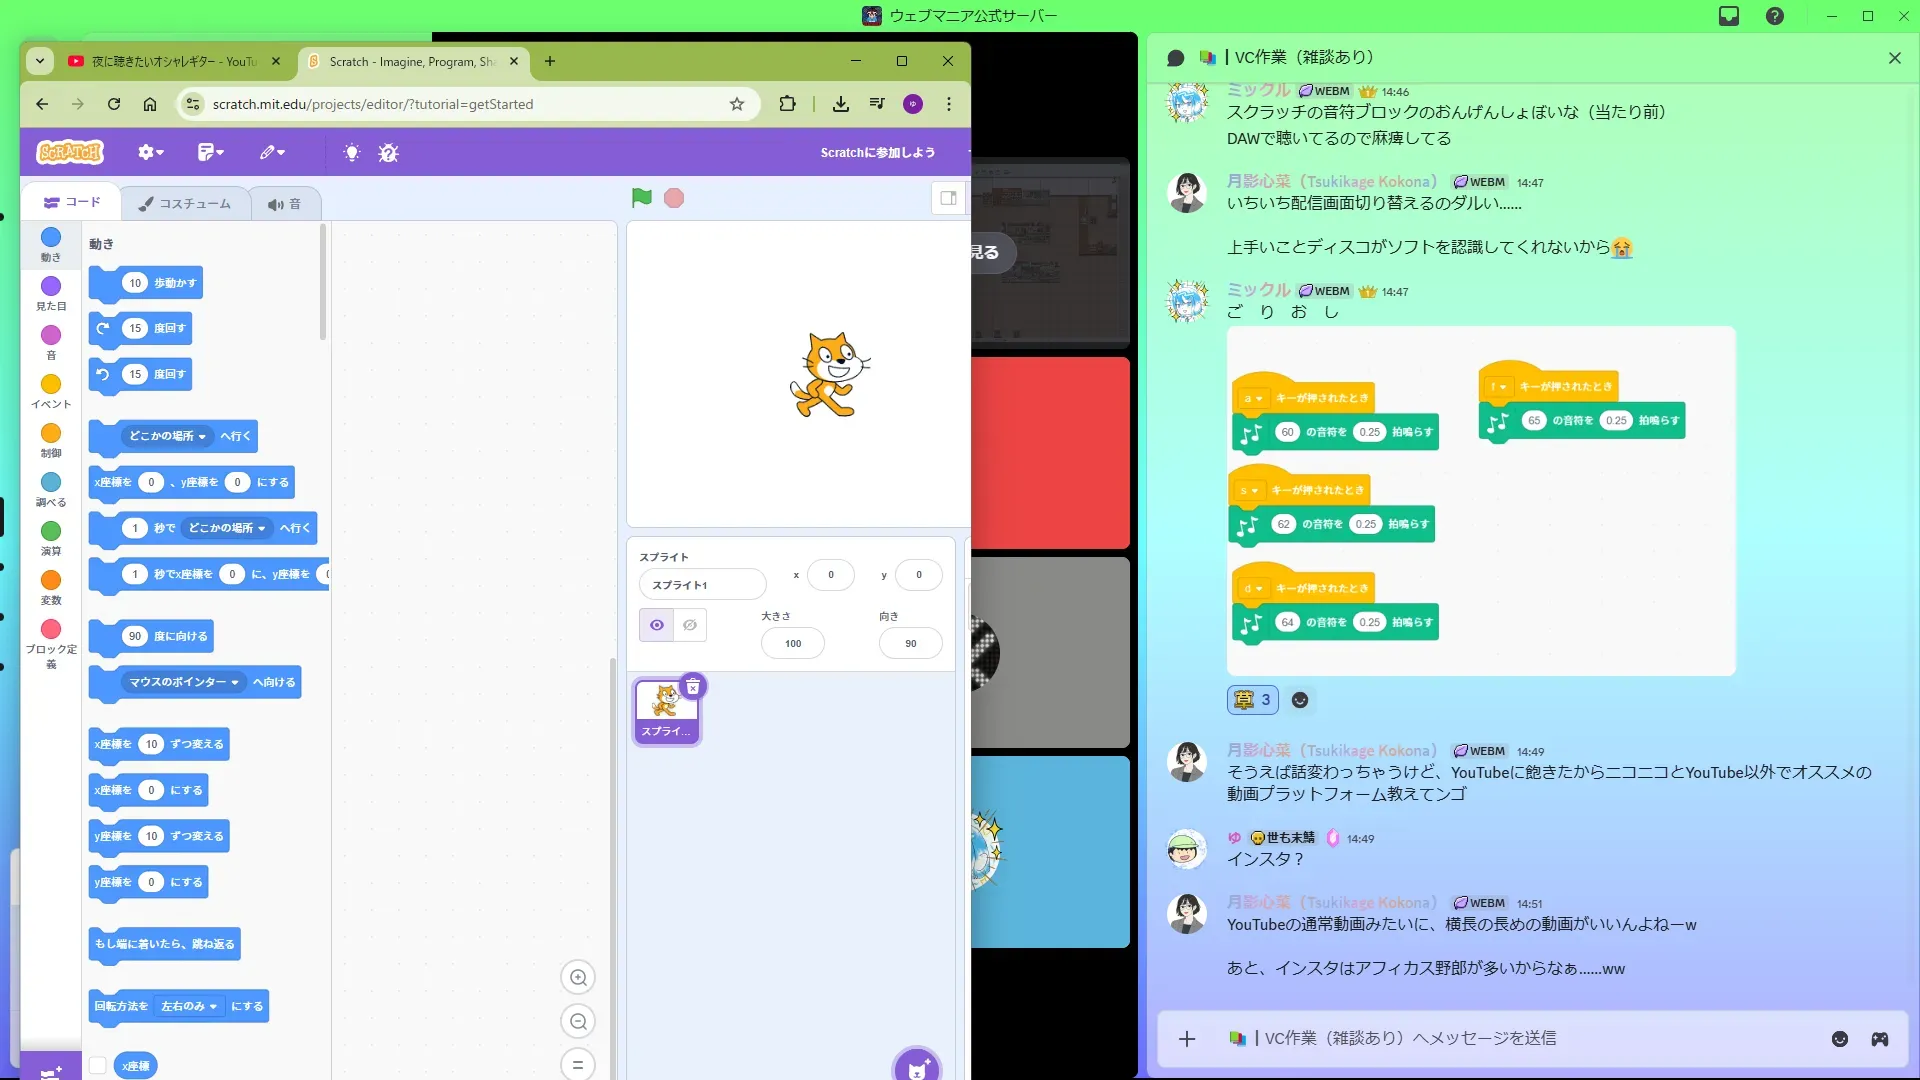Viewport: 1920px width, 1080px height.
Task: Open the Scratch debug icon in the menu bar
Action: click(x=388, y=152)
